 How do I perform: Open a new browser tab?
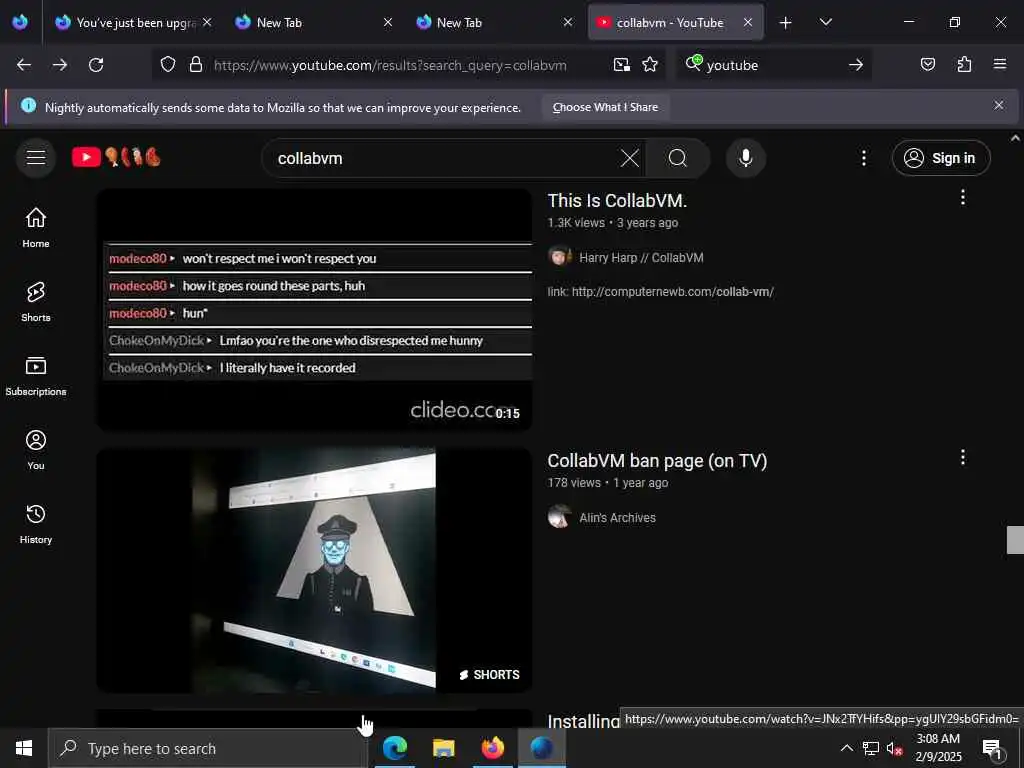[786, 23]
